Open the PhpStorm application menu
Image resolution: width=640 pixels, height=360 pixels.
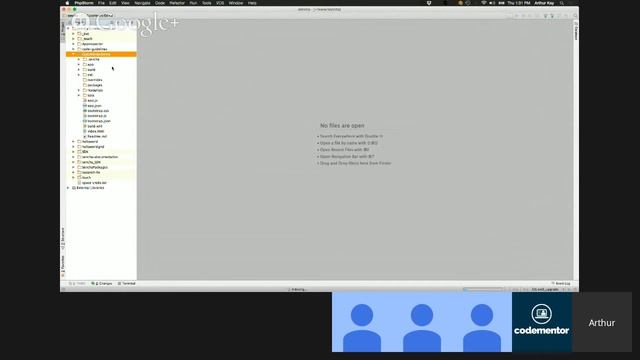84,3
